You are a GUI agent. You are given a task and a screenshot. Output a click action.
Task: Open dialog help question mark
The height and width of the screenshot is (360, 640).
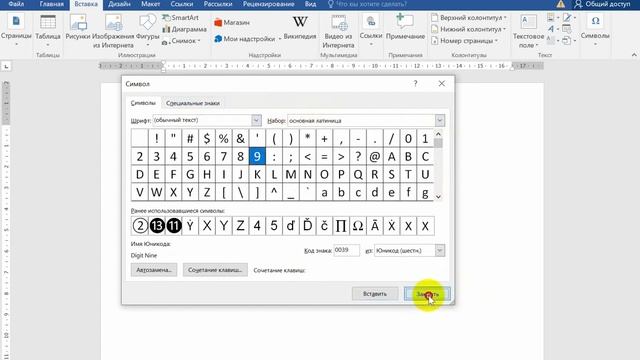(416, 84)
